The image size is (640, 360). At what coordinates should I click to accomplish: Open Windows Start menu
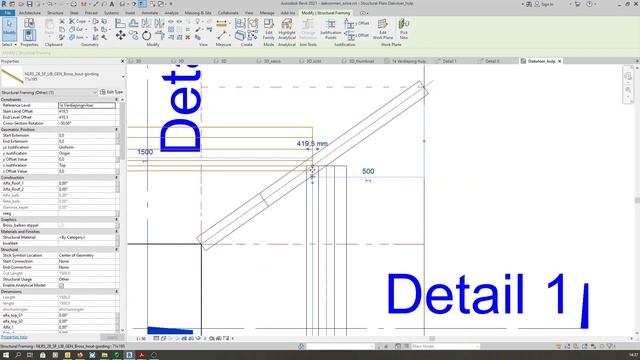tap(6, 355)
